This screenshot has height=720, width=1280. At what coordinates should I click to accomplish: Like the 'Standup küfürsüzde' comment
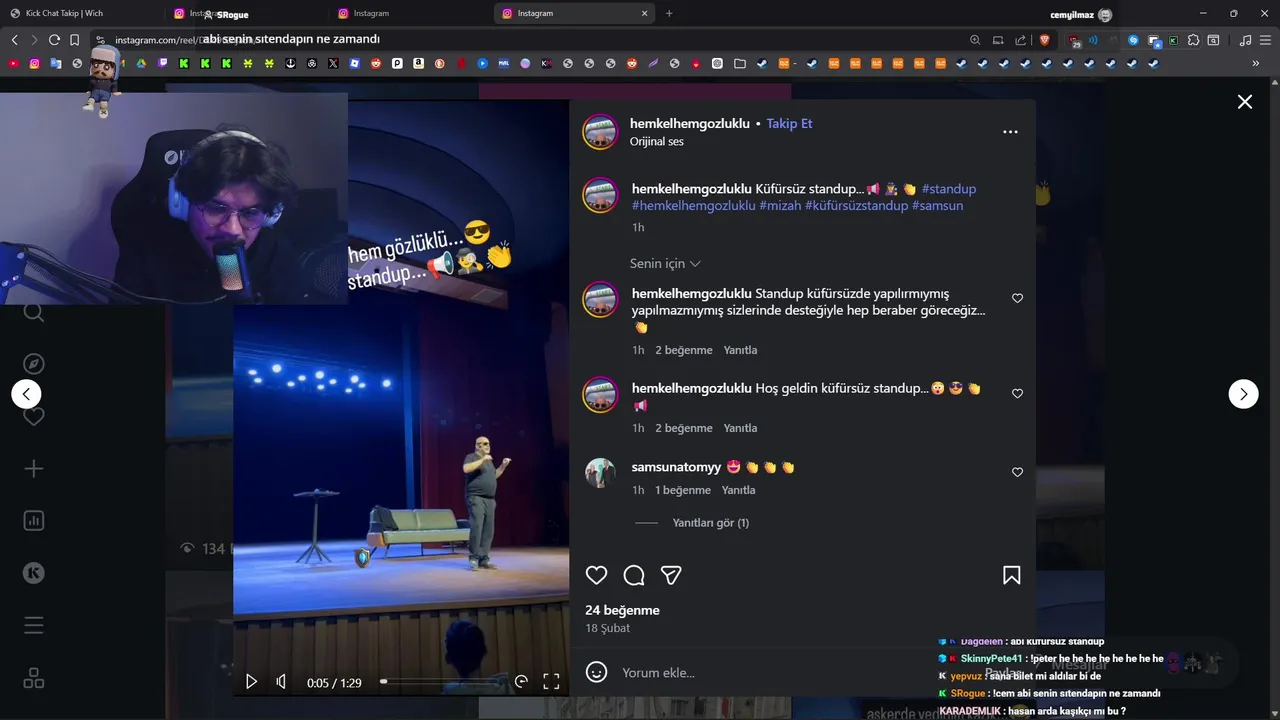point(1017,298)
